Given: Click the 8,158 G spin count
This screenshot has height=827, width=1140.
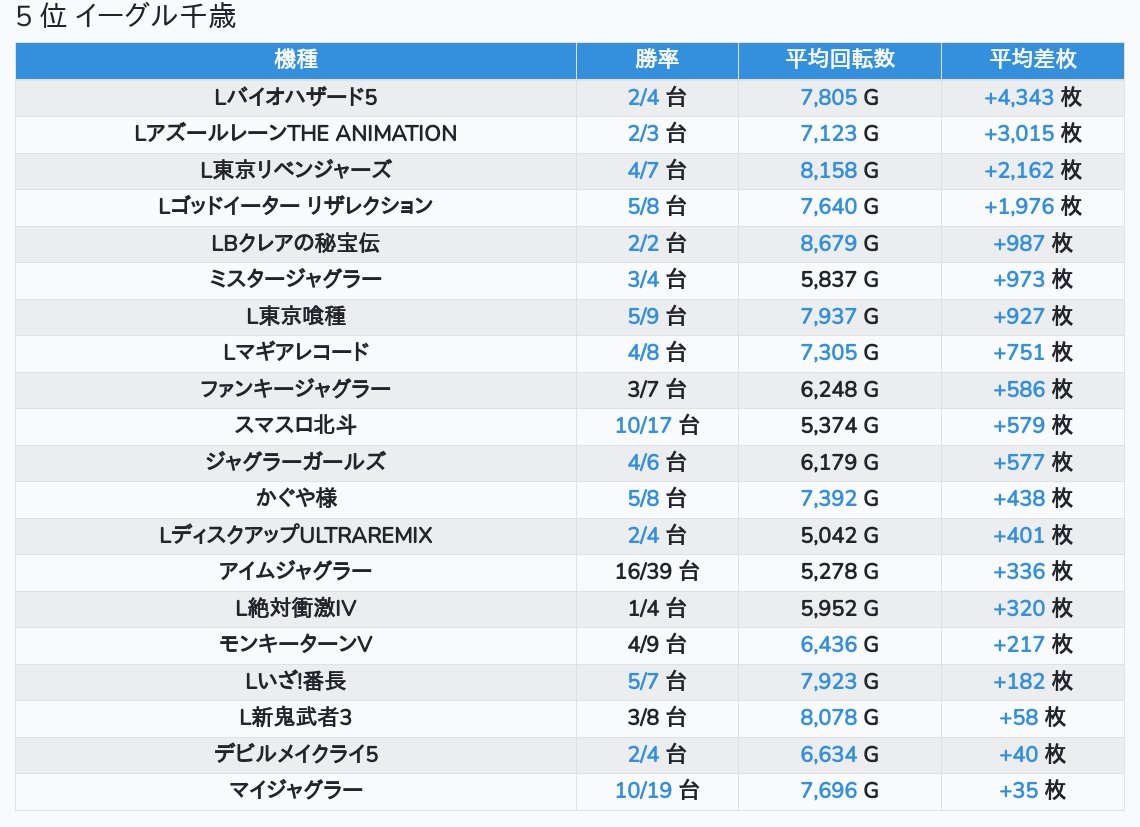Looking at the screenshot, I should tap(829, 170).
